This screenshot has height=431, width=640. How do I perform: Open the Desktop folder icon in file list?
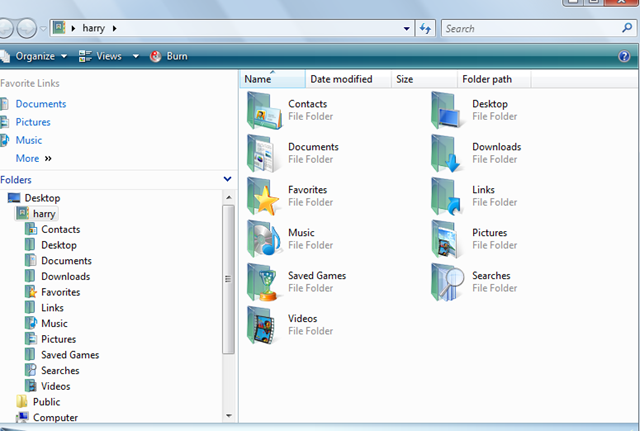[448, 111]
